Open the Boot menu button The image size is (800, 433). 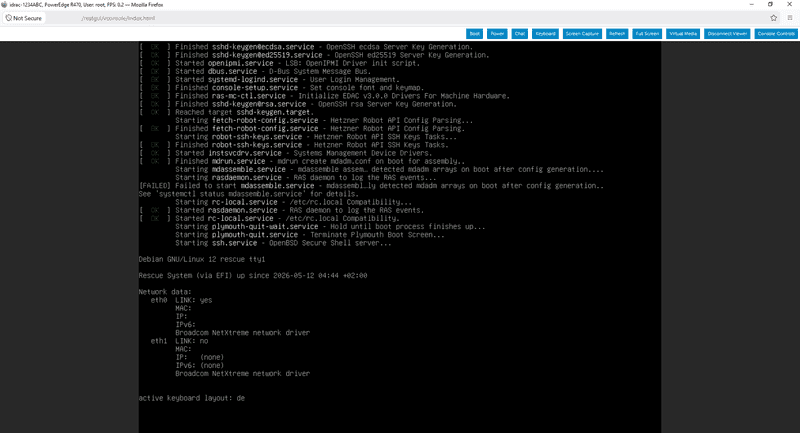click(474, 34)
